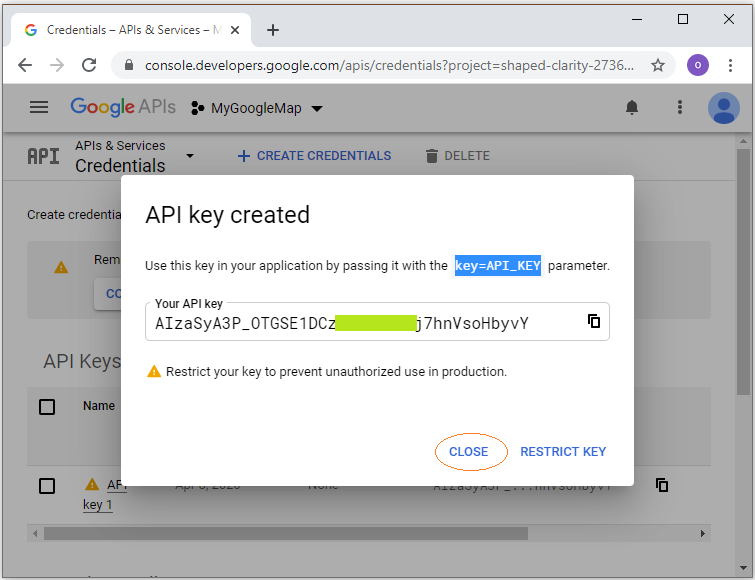
Task: Copy the API key from the dialog
Action: [x=594, y=321]
